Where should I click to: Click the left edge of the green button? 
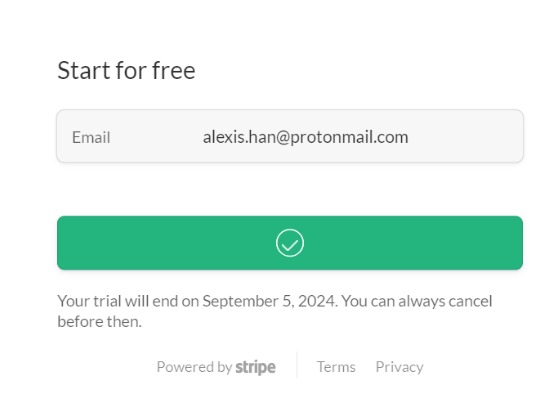[x=62, y=243]
